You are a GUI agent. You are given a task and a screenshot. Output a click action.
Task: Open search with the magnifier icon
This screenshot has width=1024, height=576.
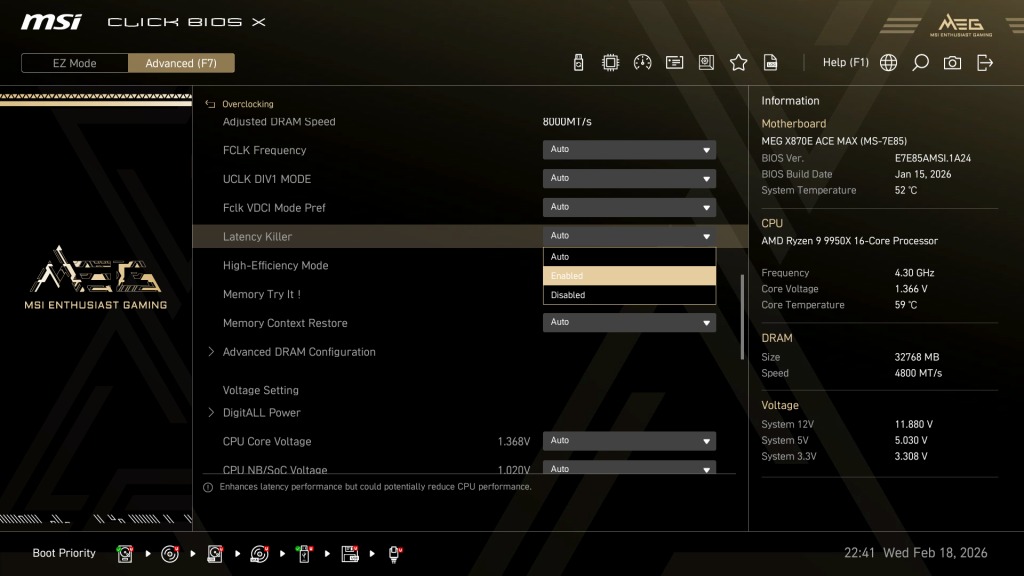coord(920,63)
